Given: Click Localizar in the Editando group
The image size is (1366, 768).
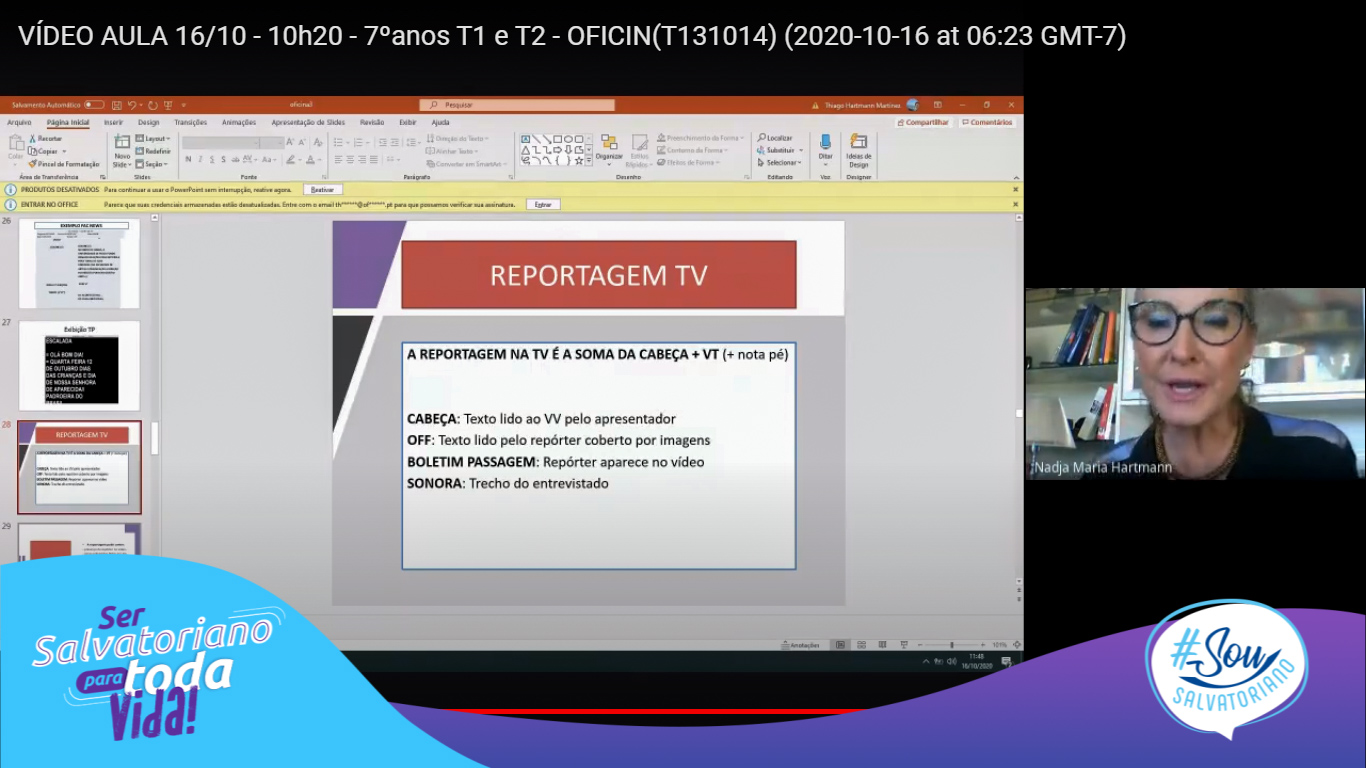Looking at the screenshot, I should click(x=775, y=138).
